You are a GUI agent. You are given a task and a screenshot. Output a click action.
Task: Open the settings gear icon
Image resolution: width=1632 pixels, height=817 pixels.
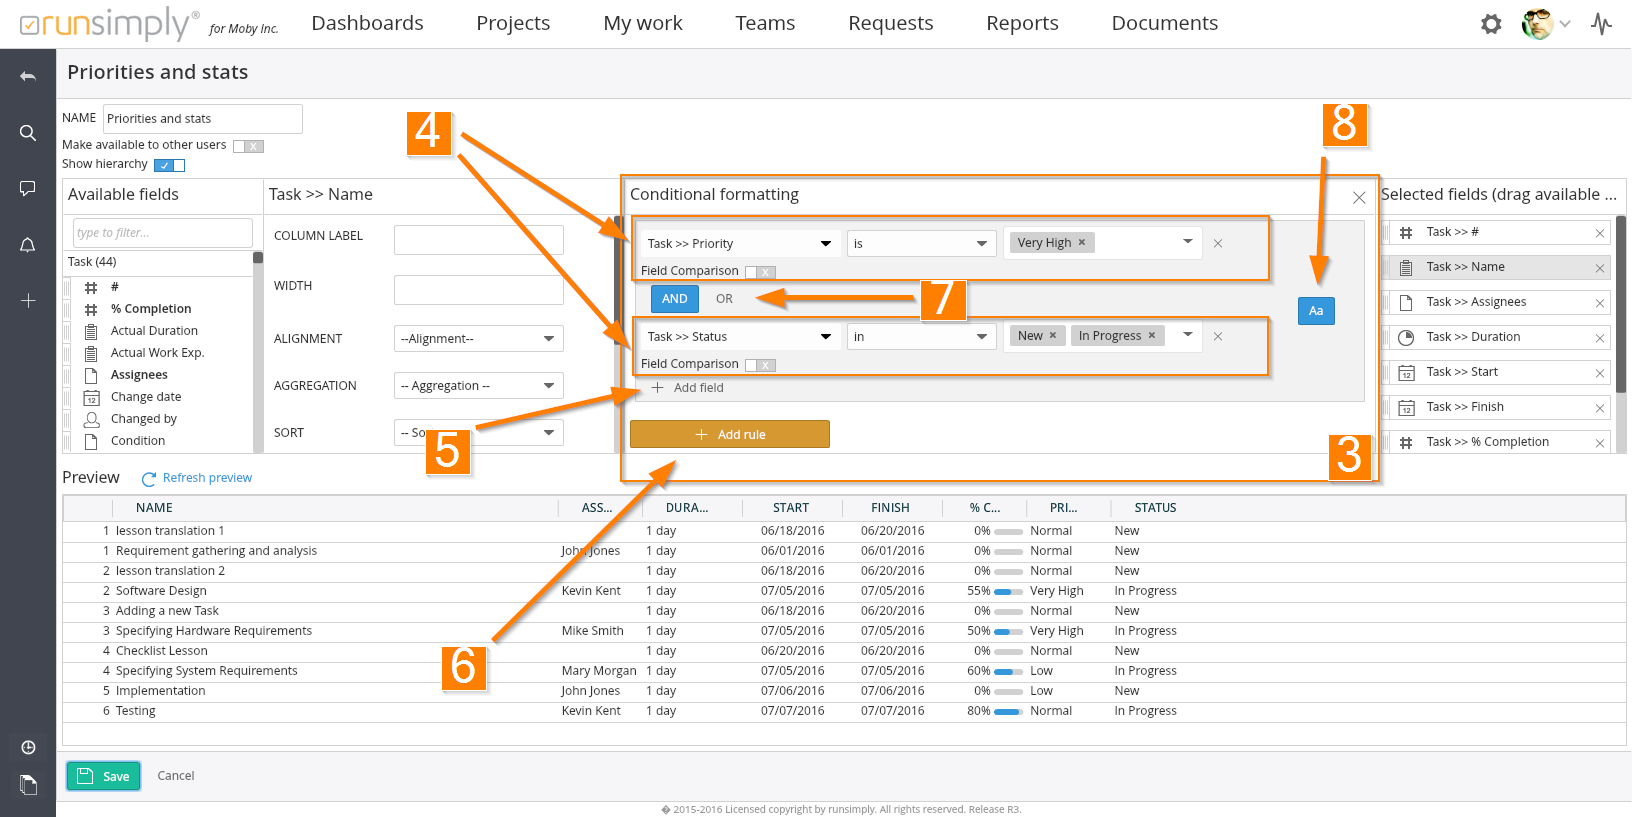coord(1491,24)
